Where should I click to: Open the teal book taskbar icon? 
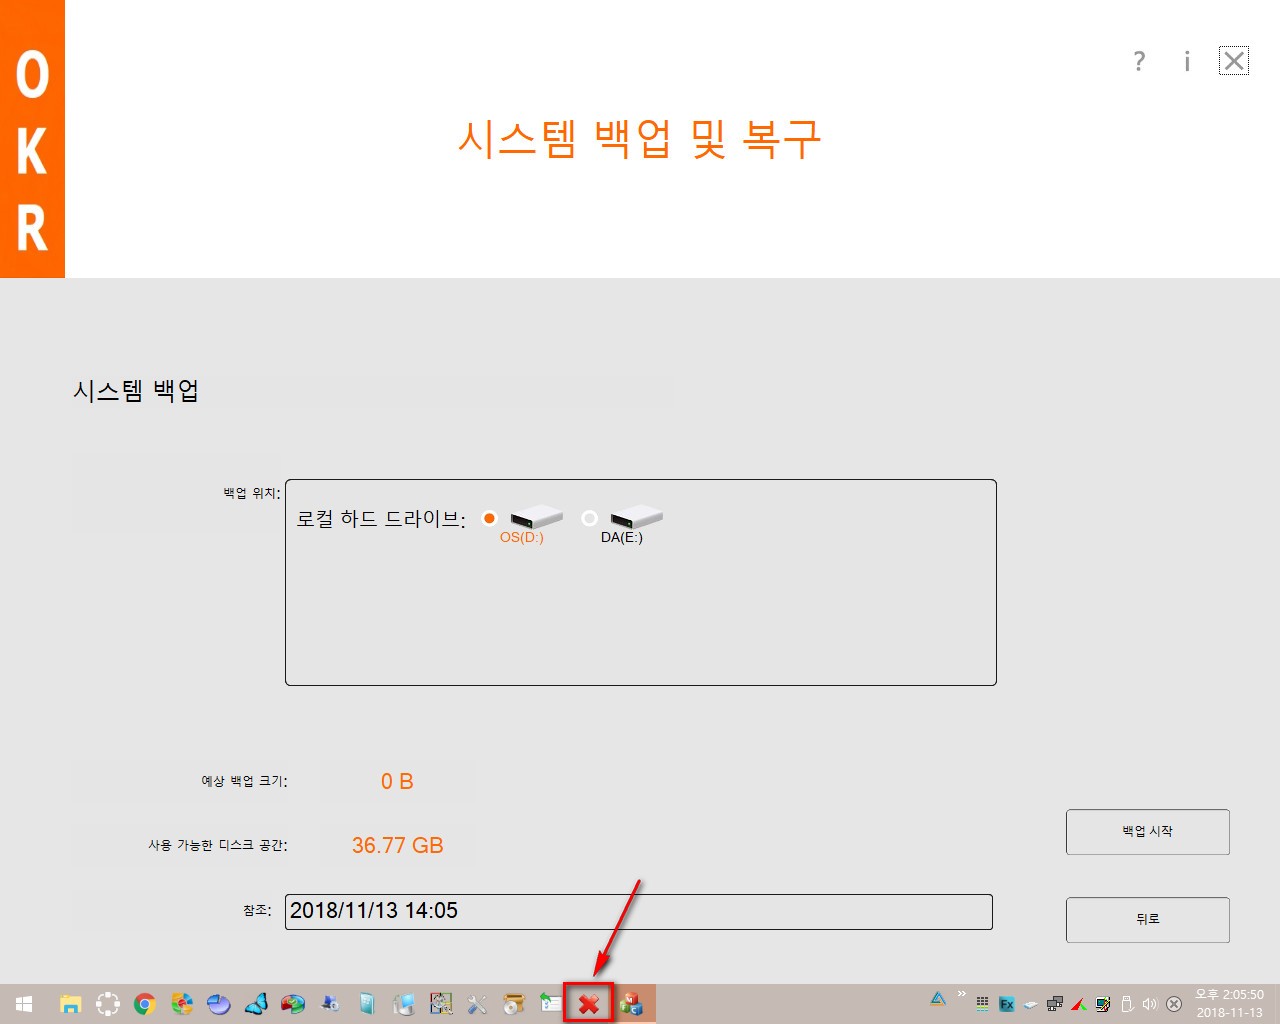pos(367,1004)
